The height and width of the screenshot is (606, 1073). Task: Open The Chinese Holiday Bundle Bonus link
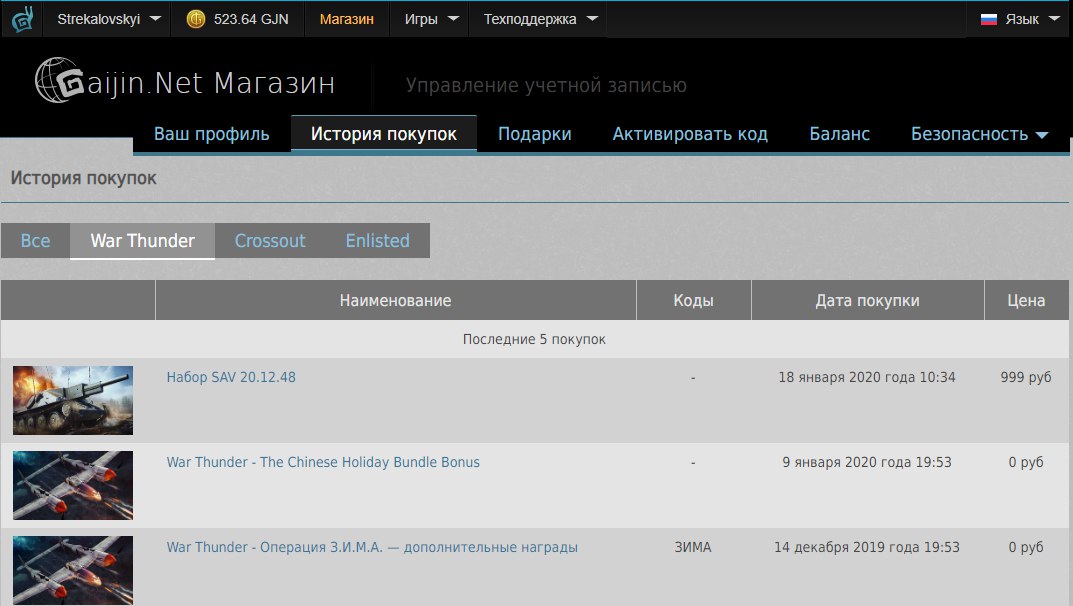[323, 462]
